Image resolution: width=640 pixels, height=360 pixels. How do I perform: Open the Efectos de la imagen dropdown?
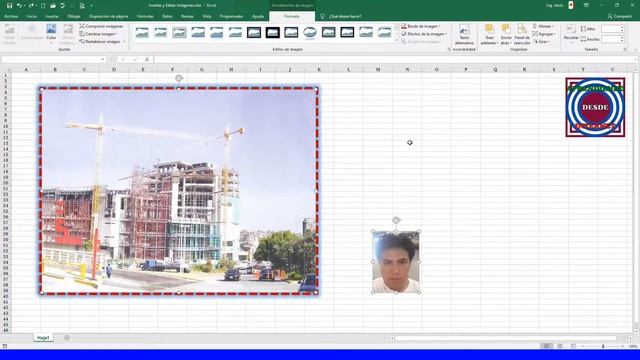424,34
